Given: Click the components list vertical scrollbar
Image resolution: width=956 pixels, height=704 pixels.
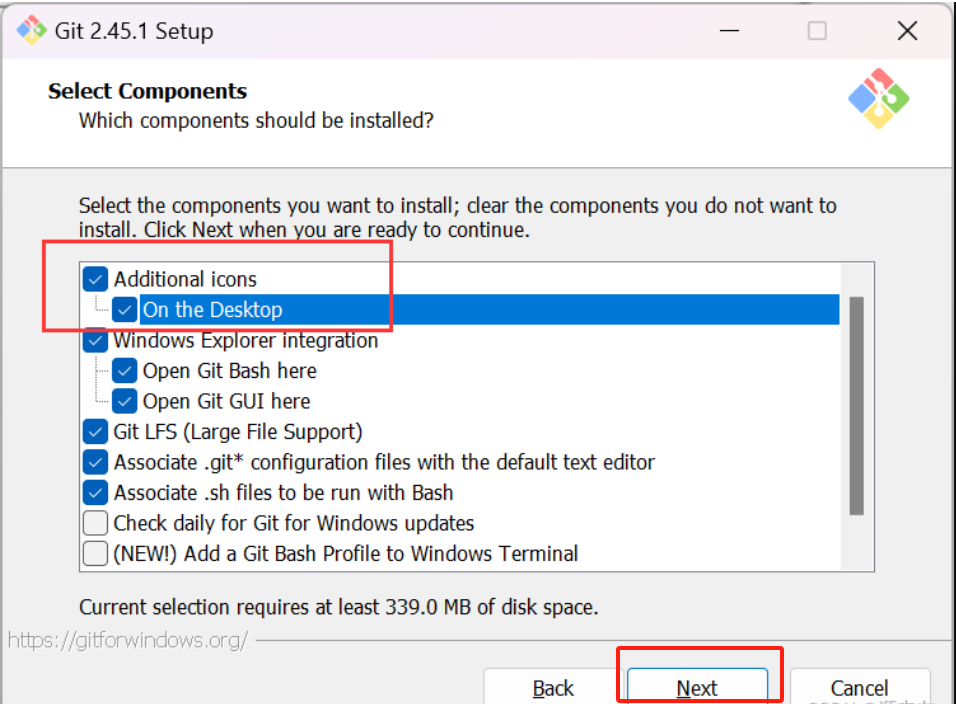Looking at the screenshot, I should (x=856, y=405).
